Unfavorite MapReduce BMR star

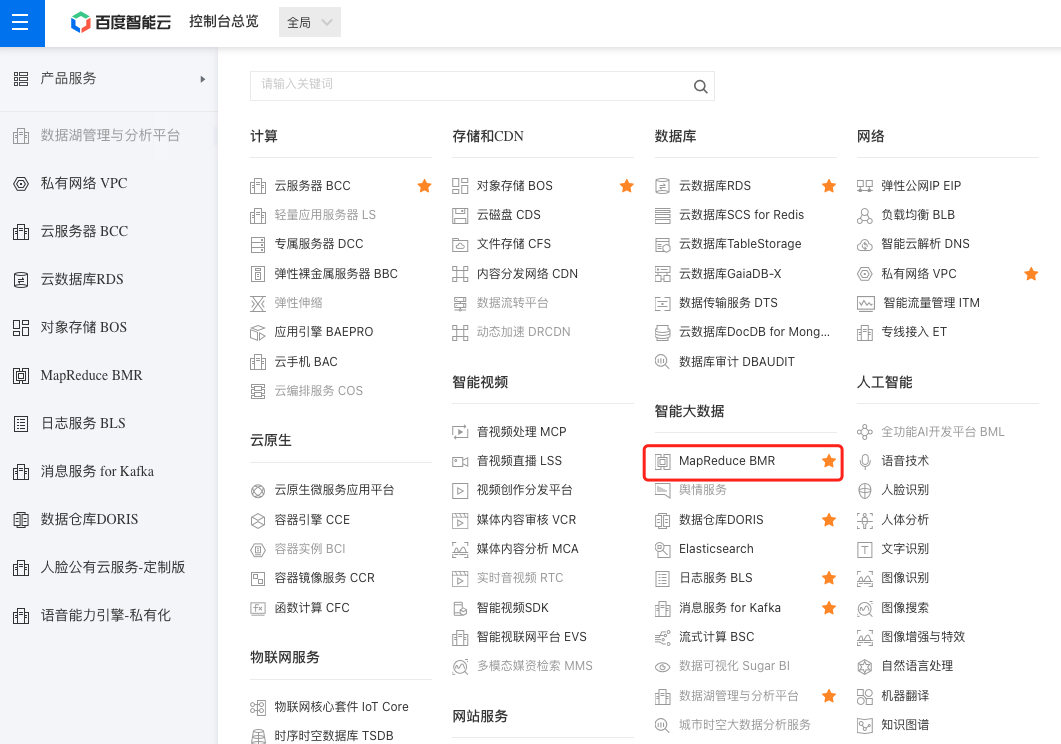(829, 461)
